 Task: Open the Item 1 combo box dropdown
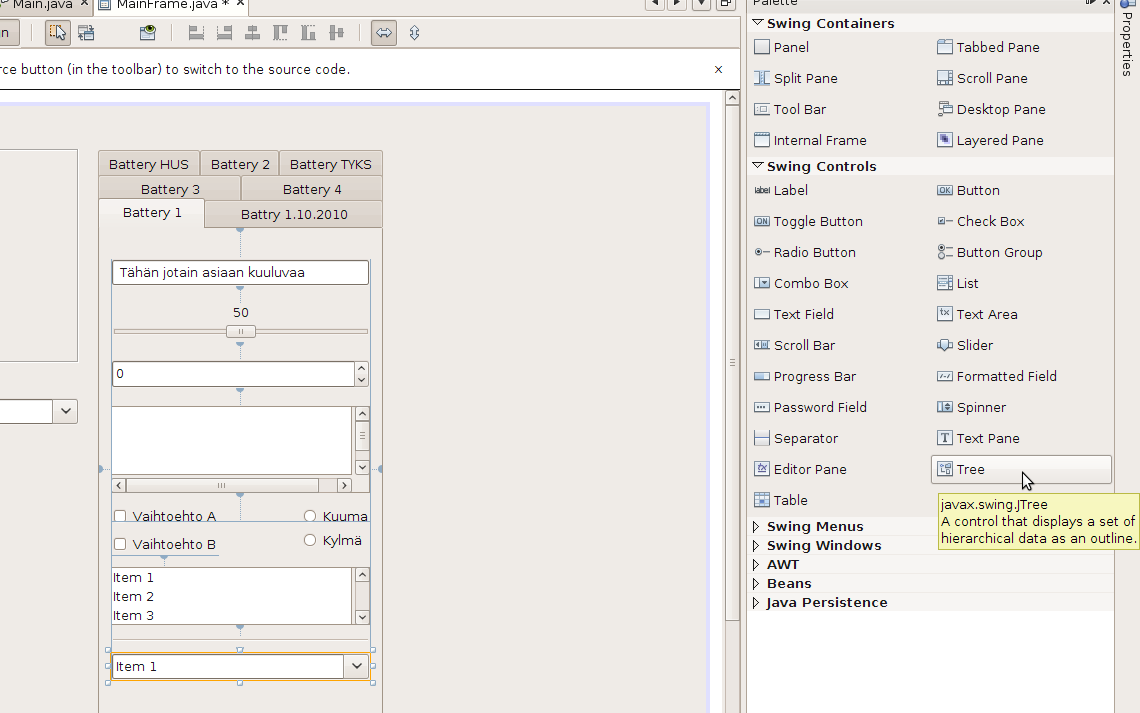coord(356,666)
